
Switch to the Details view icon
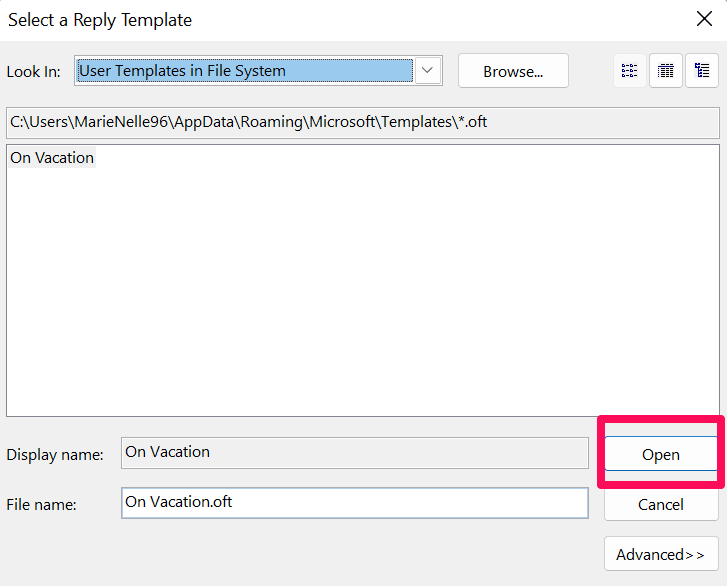click(x=665, y=71)
